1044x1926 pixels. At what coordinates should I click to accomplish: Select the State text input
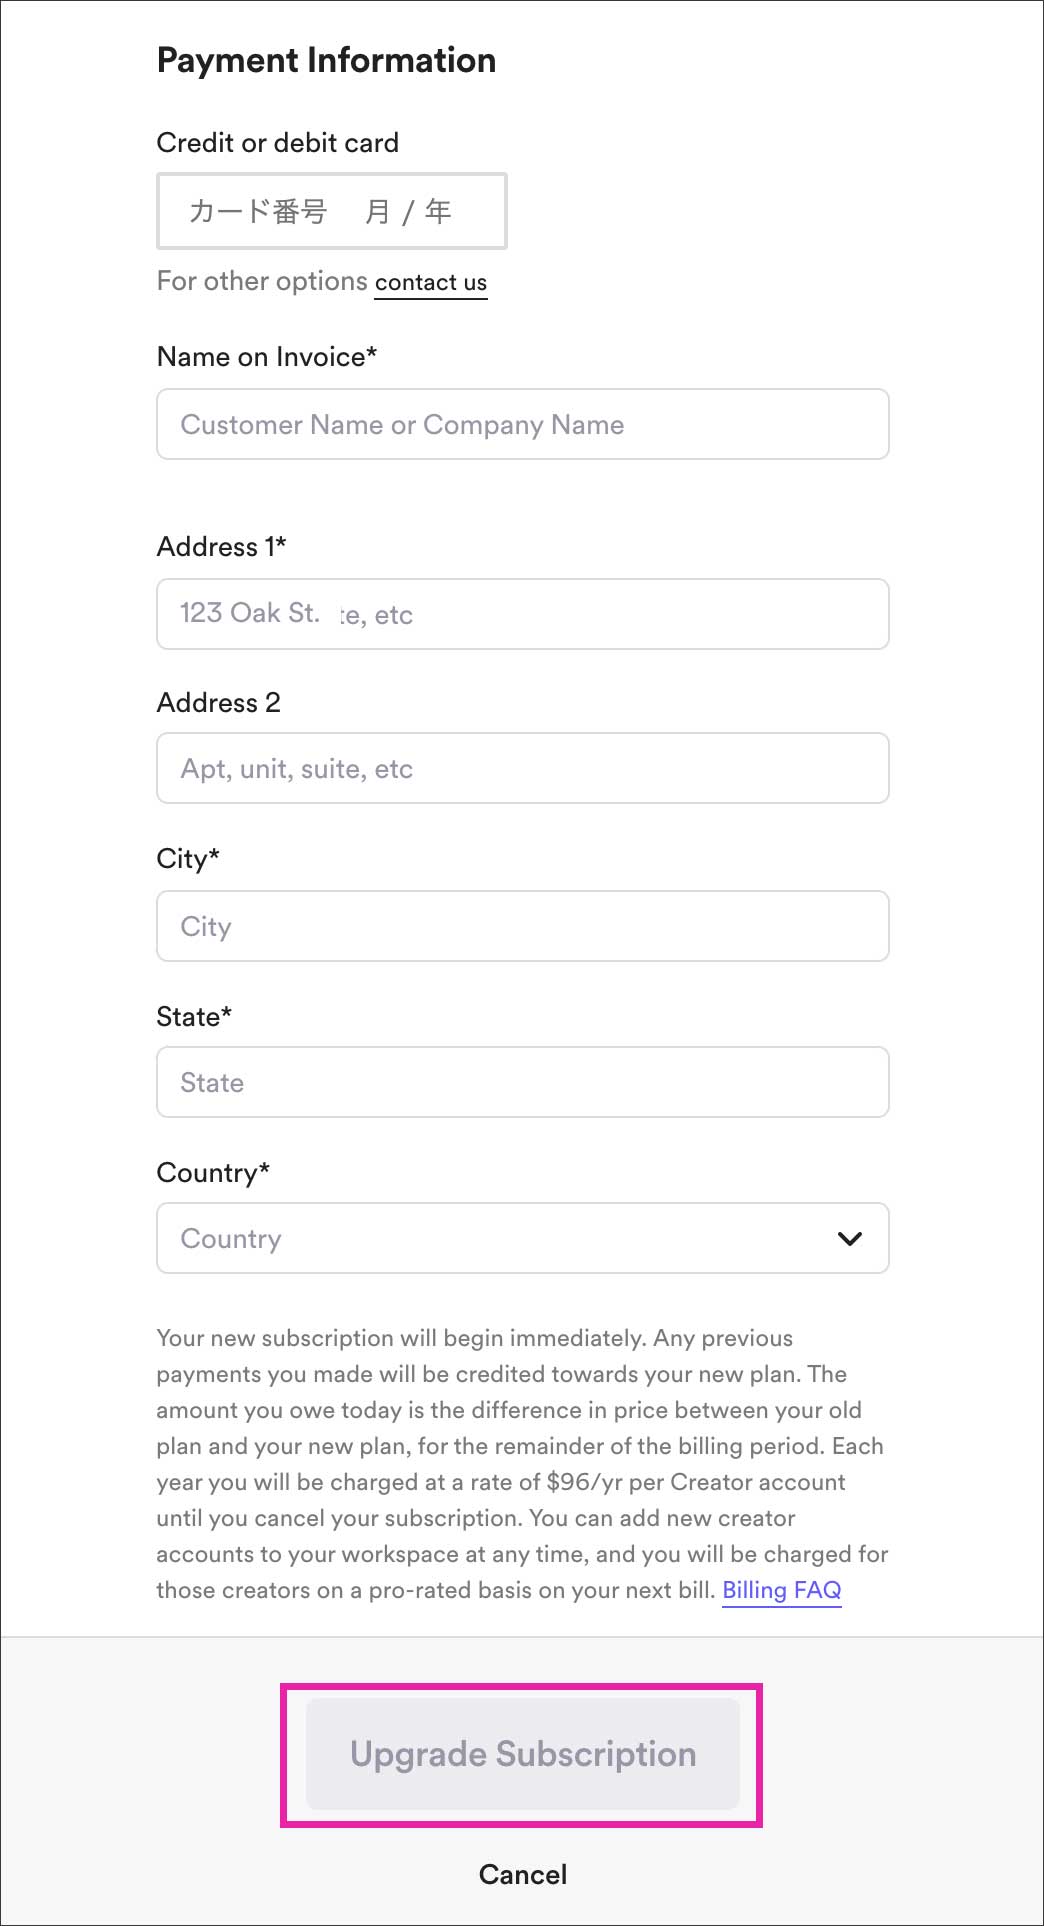click(522, 1082)
